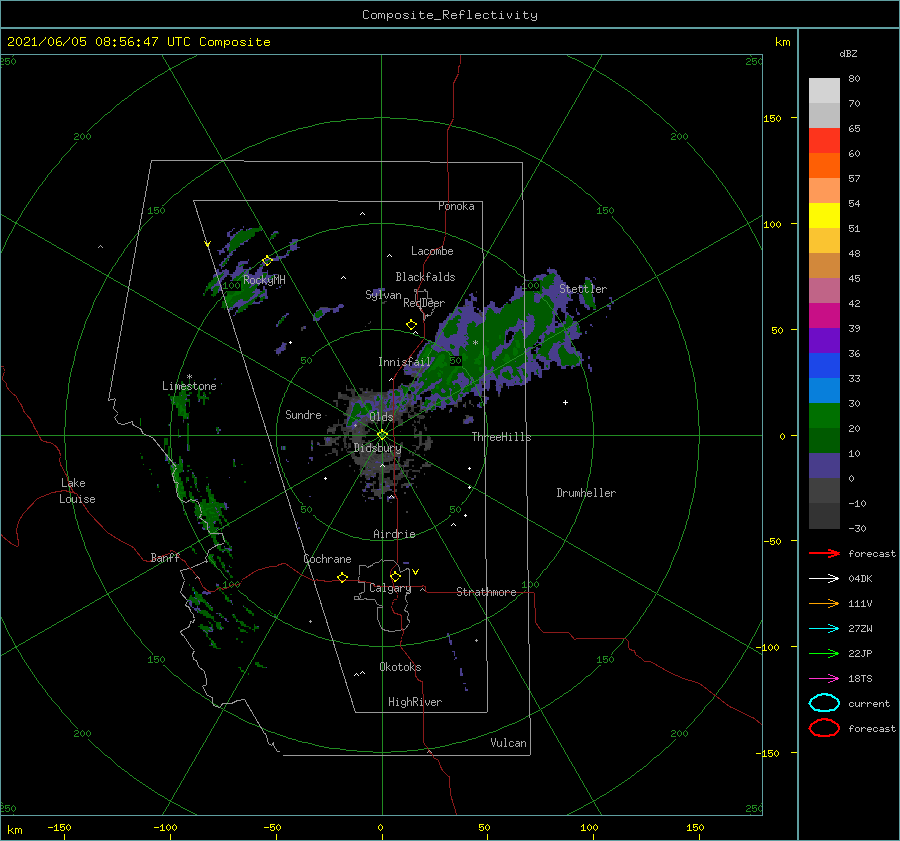The height and width of the screenshot is (841, 900).
Task: Click the km unit label at top right
Action: [782, 42]
